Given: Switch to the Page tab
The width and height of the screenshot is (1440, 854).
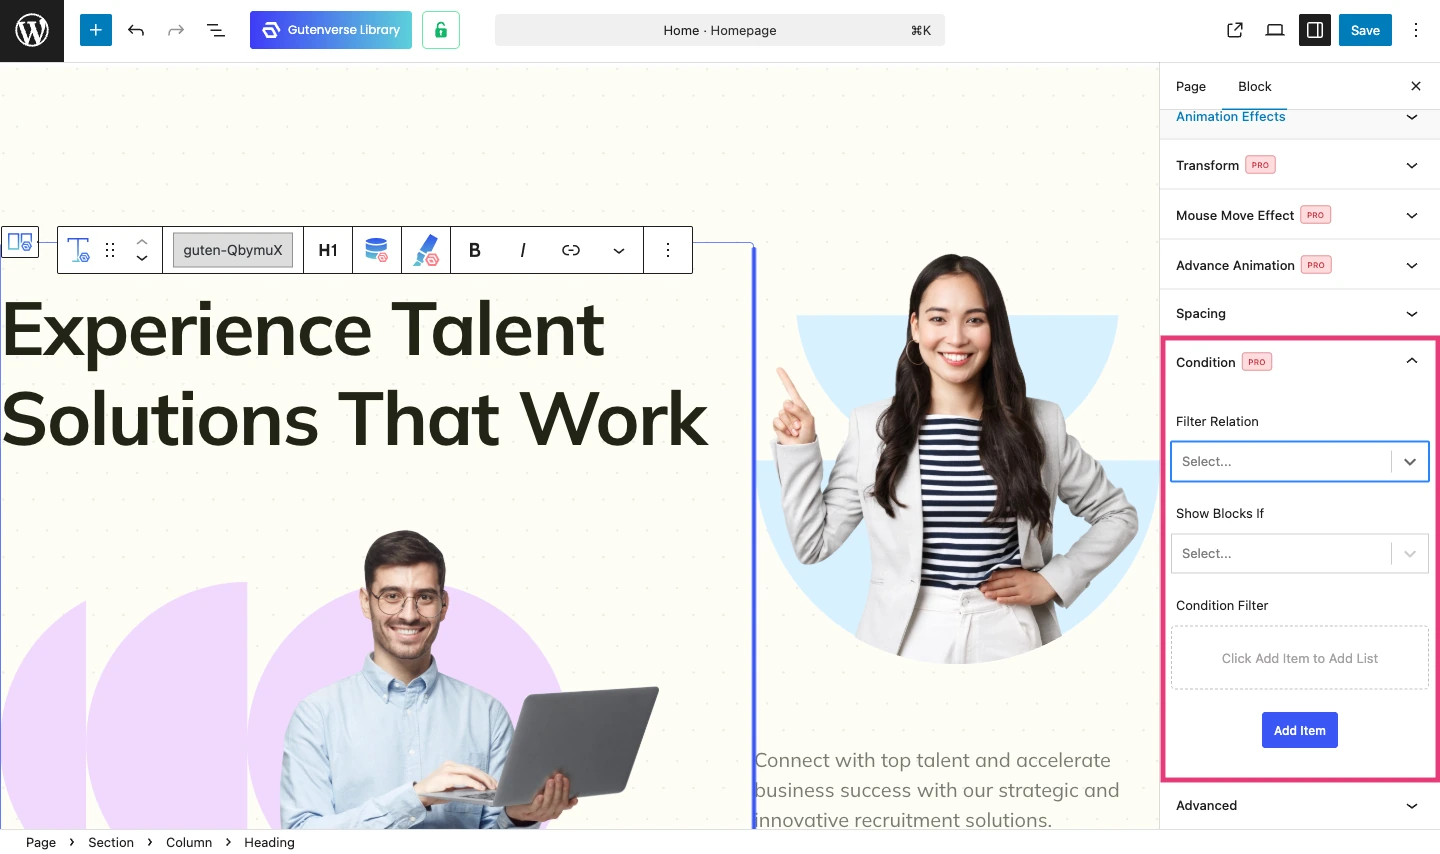Looking at the screenshot, I should 1190,87.
